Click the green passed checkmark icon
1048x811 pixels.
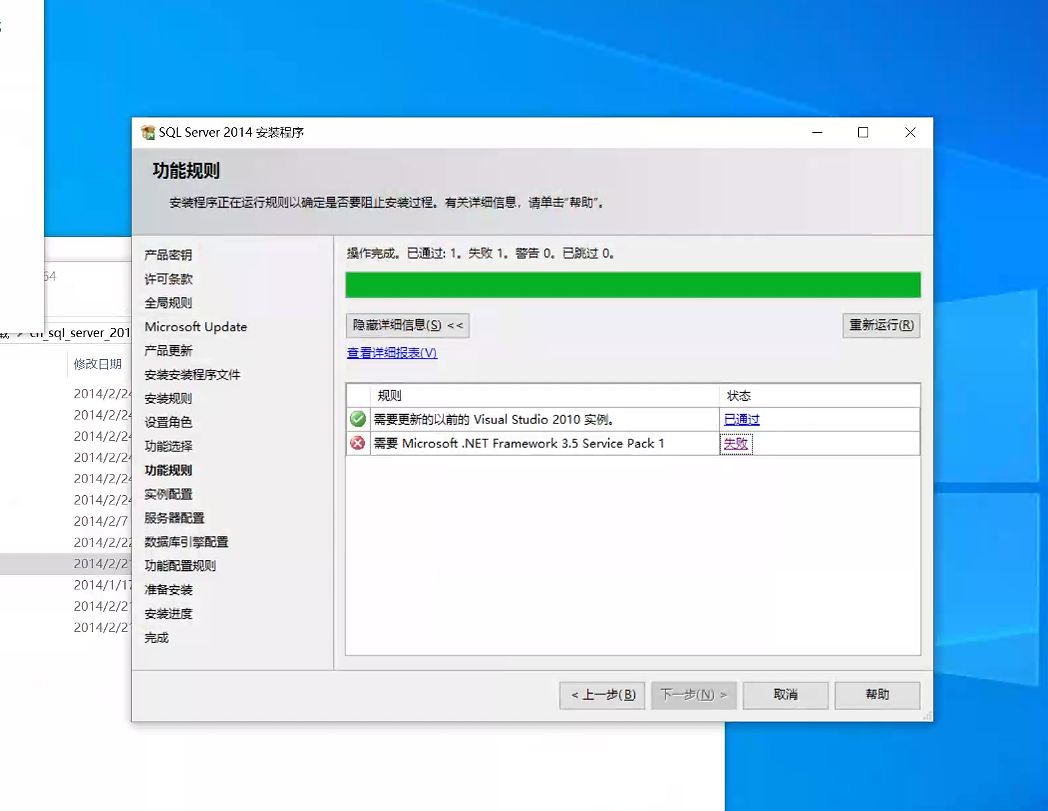point(358,419)
